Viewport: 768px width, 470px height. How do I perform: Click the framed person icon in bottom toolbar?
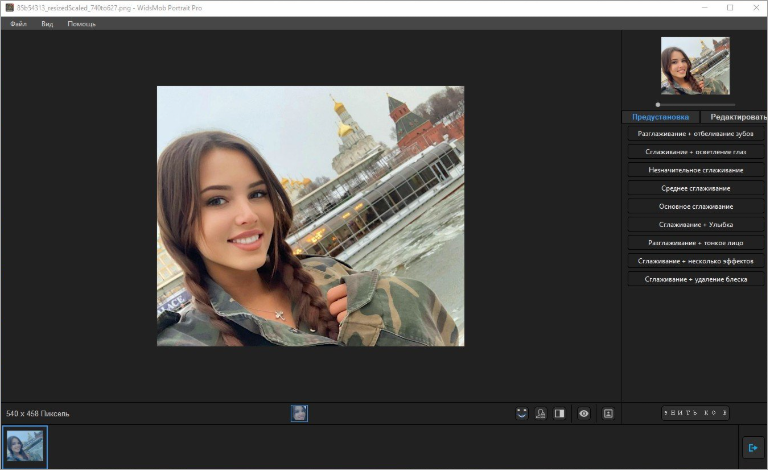[608, 413]
